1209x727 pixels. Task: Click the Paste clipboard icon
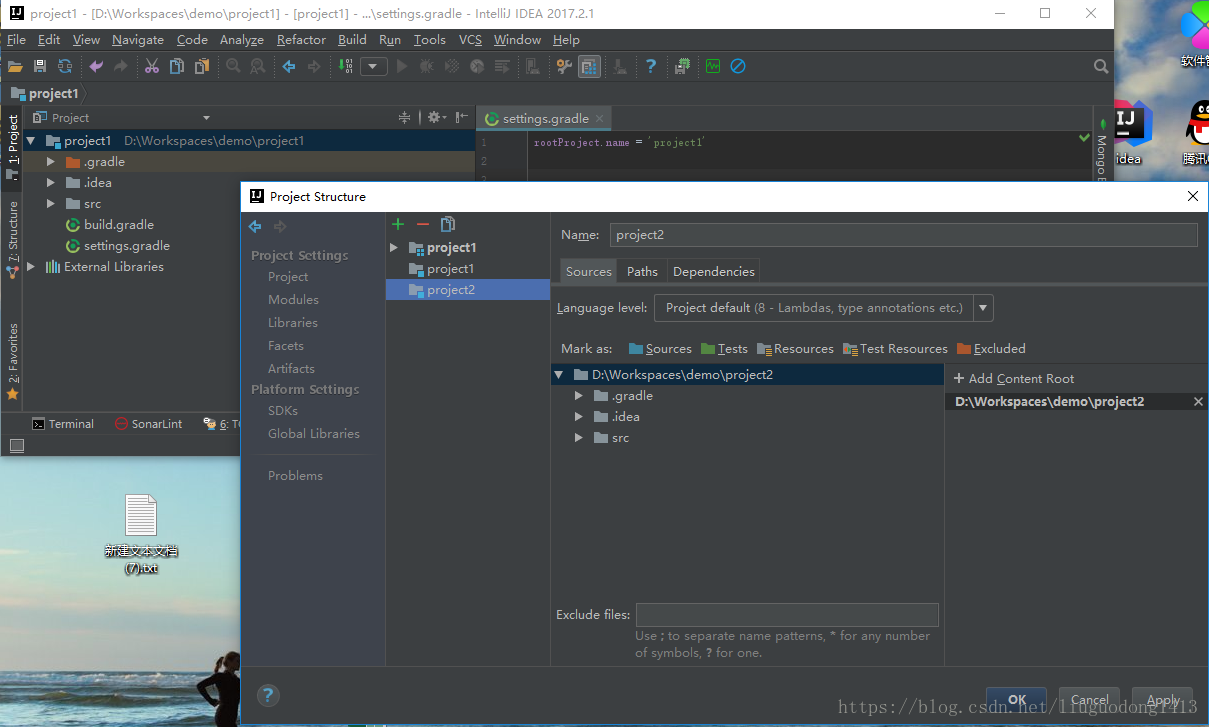point(202,66)
